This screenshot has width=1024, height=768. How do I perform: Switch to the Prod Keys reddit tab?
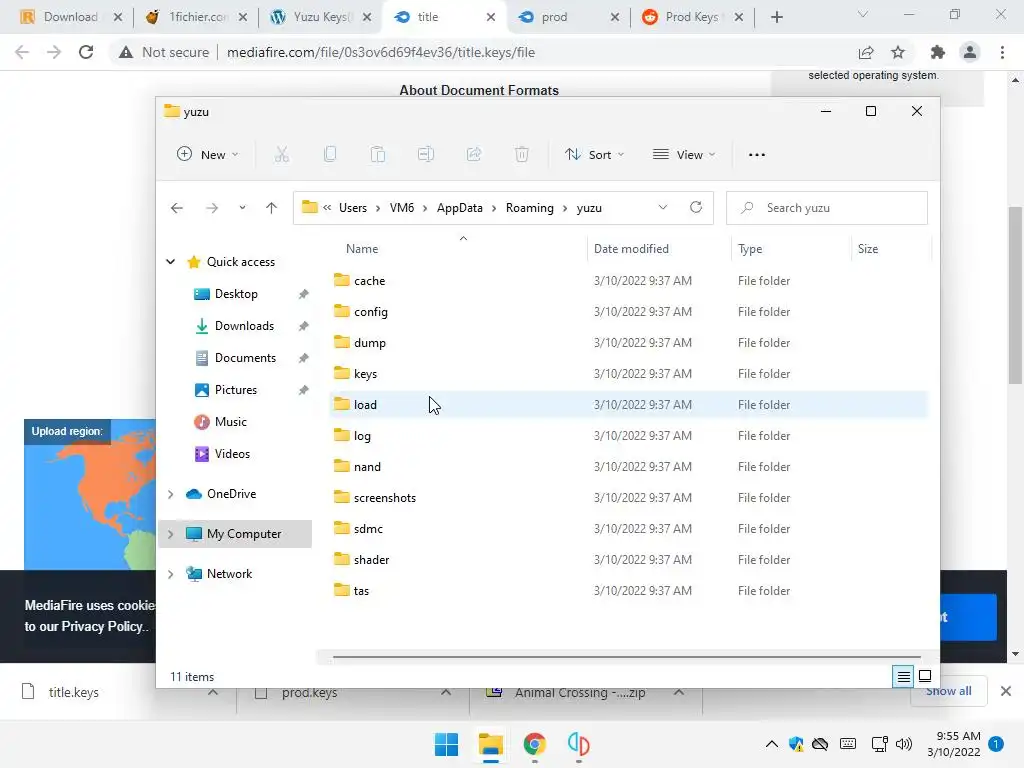coord(691,17)
